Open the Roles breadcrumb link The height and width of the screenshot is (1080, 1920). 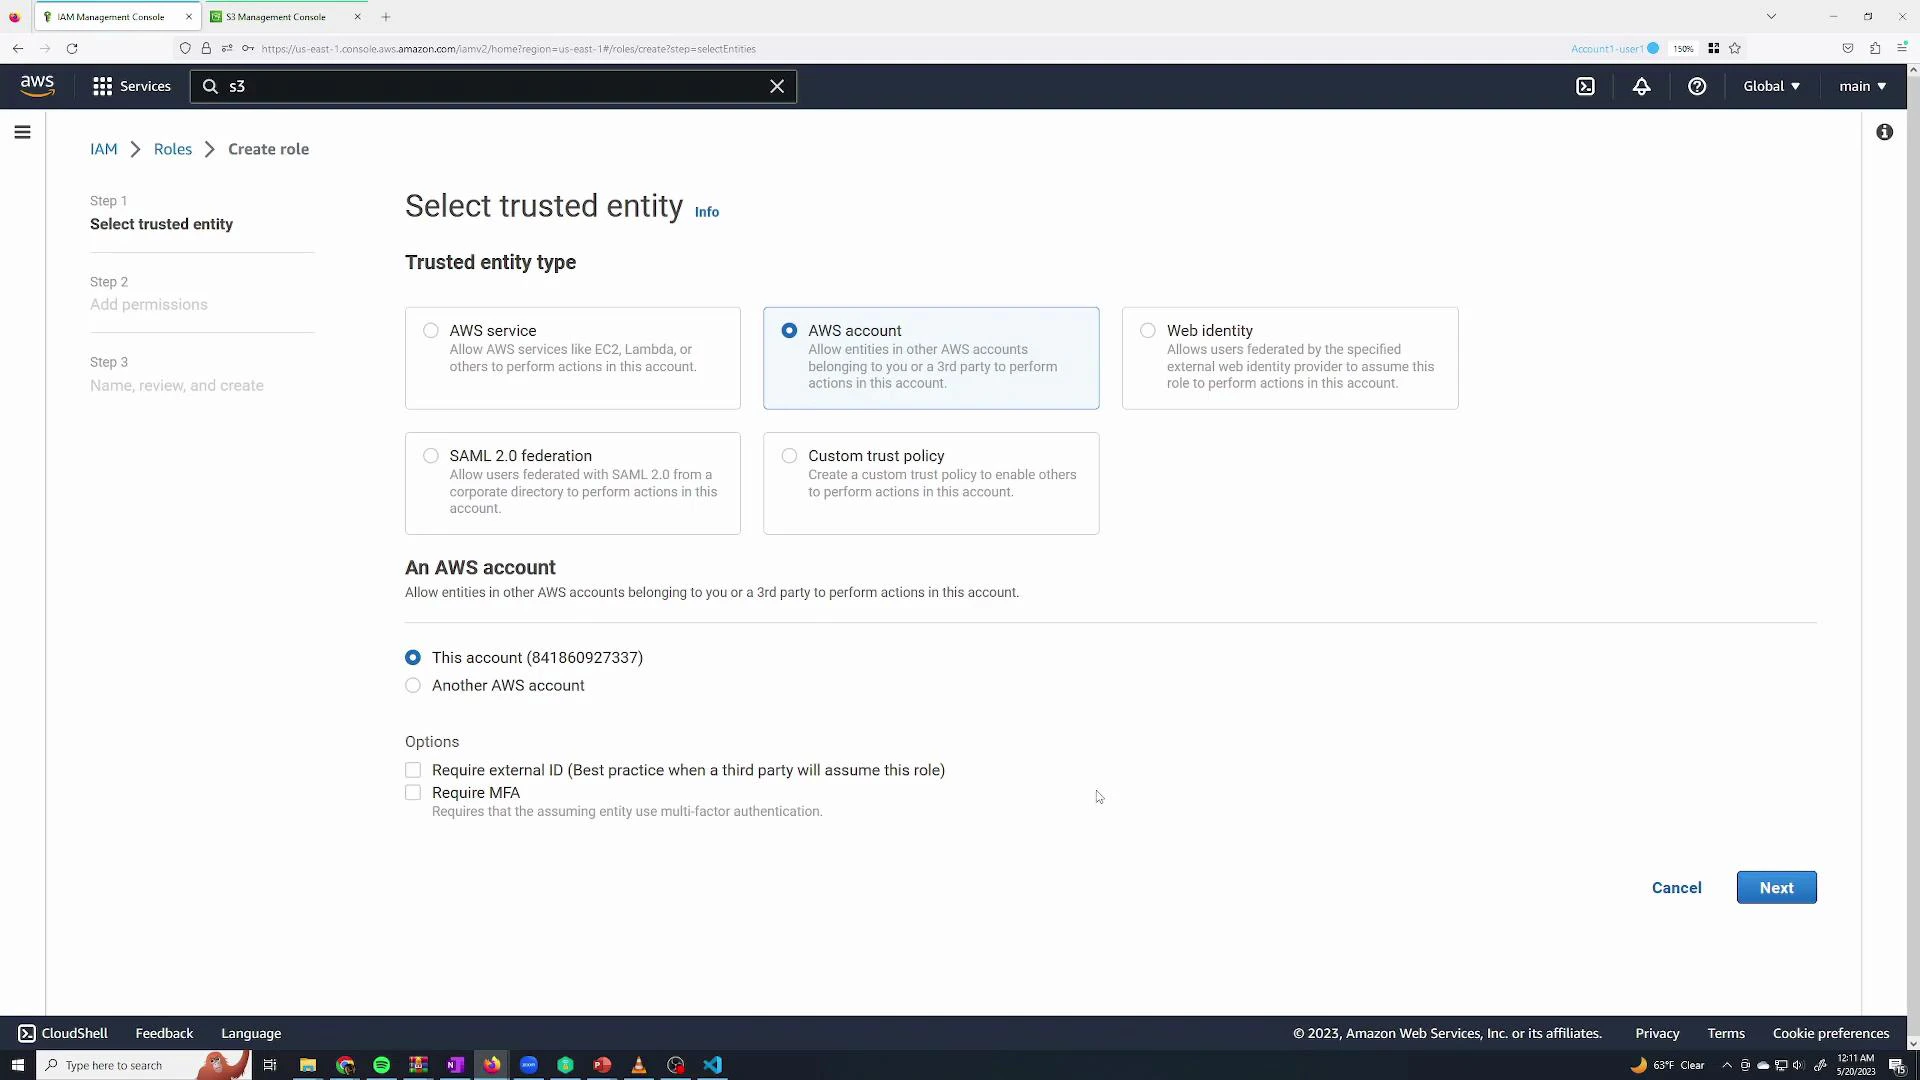click(172, 148)
